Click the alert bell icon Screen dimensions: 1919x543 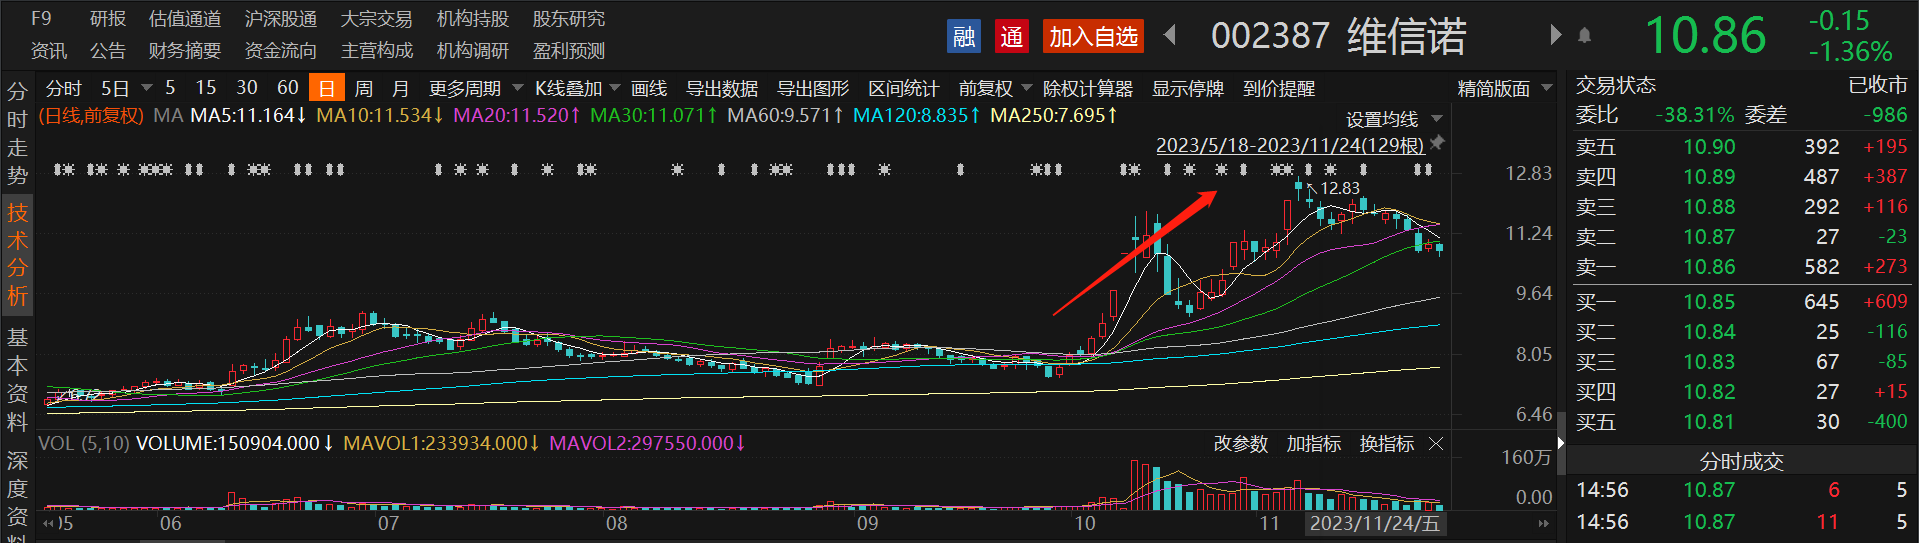click(1584, 36)
